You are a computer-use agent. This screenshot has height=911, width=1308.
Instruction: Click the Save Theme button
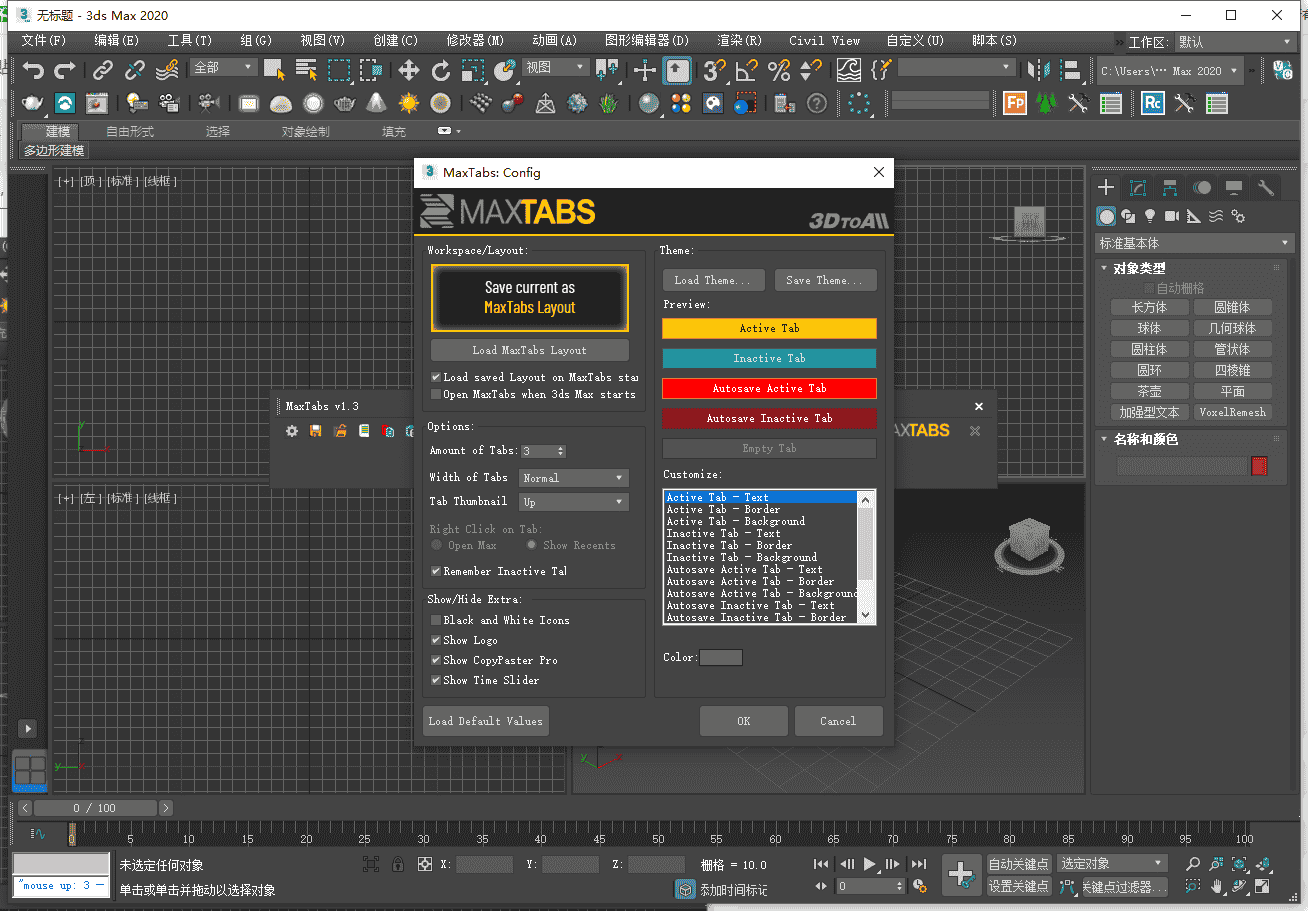tap(826, 280)
